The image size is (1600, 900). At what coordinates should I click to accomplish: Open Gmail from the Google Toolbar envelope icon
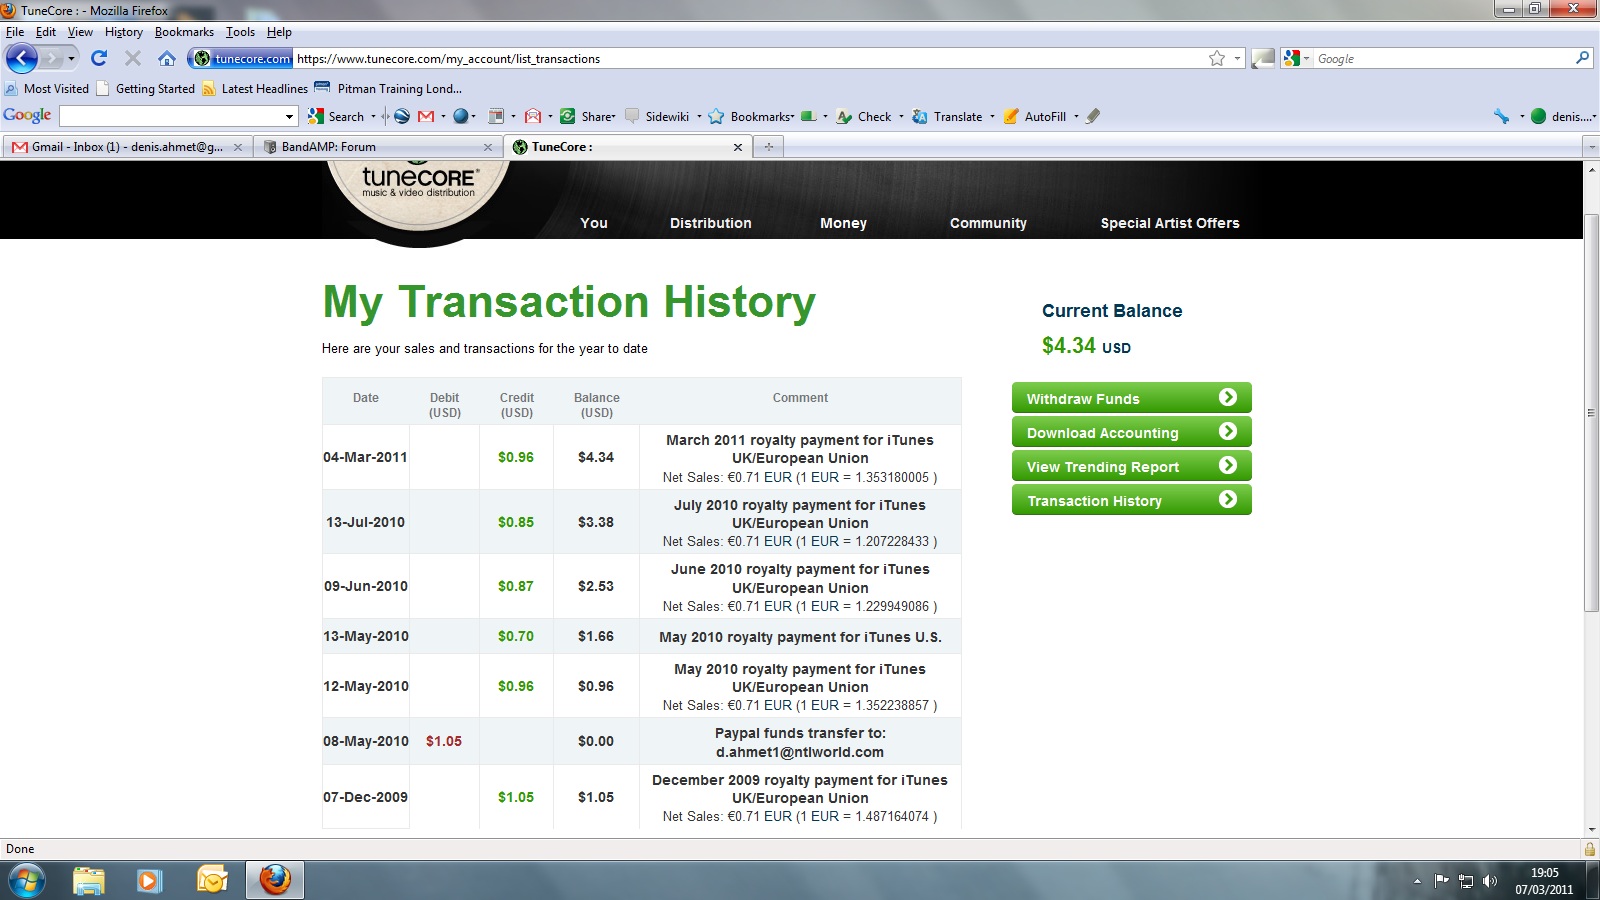pos(426,116)
